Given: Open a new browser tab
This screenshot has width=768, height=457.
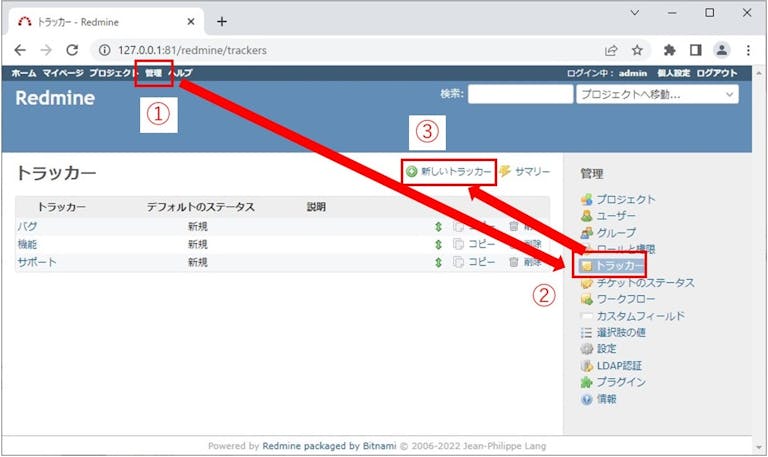Looking at the screenshot, I should [x=222, y=22].
